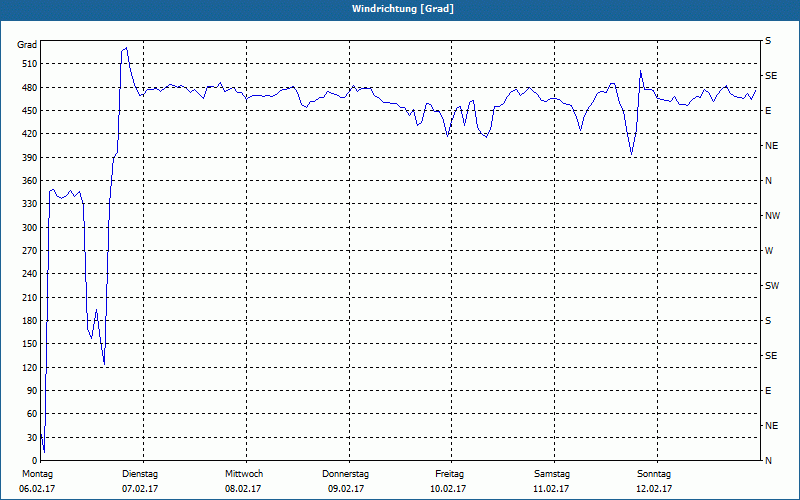Click the Samstag day label

click(552, 474)
